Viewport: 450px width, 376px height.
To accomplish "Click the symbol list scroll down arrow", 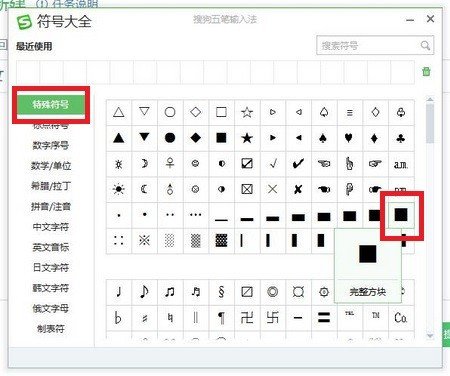I will [430, 335].
